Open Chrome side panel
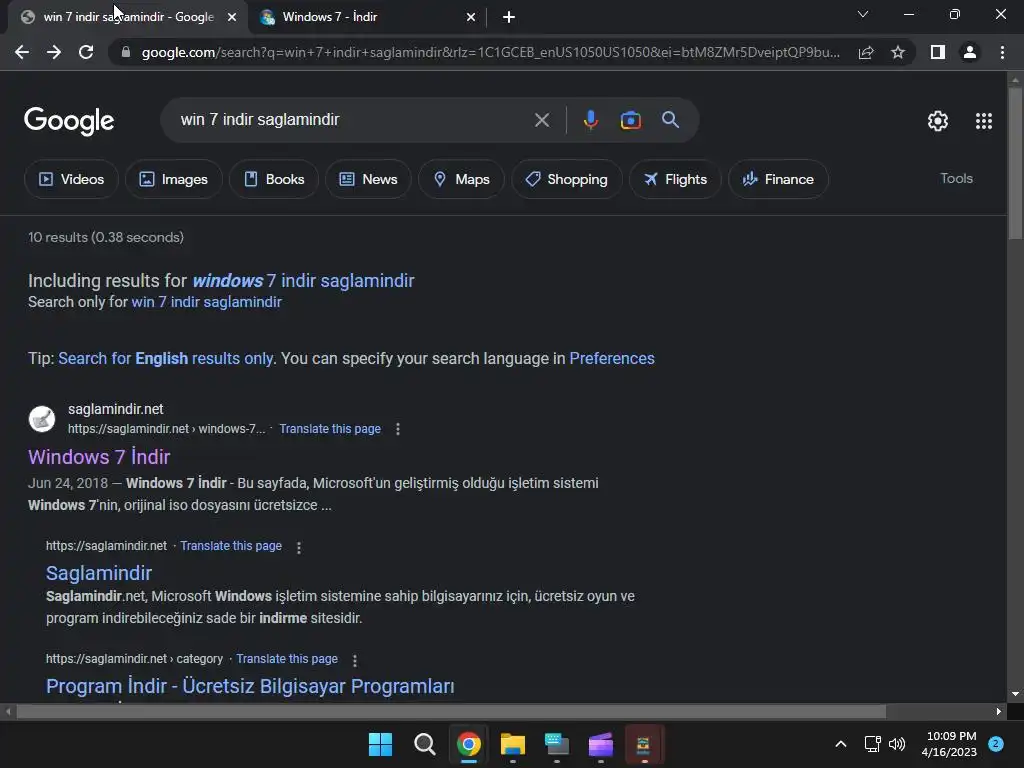The width and height of the screenshot is (1024, 768). click(938, 52)
